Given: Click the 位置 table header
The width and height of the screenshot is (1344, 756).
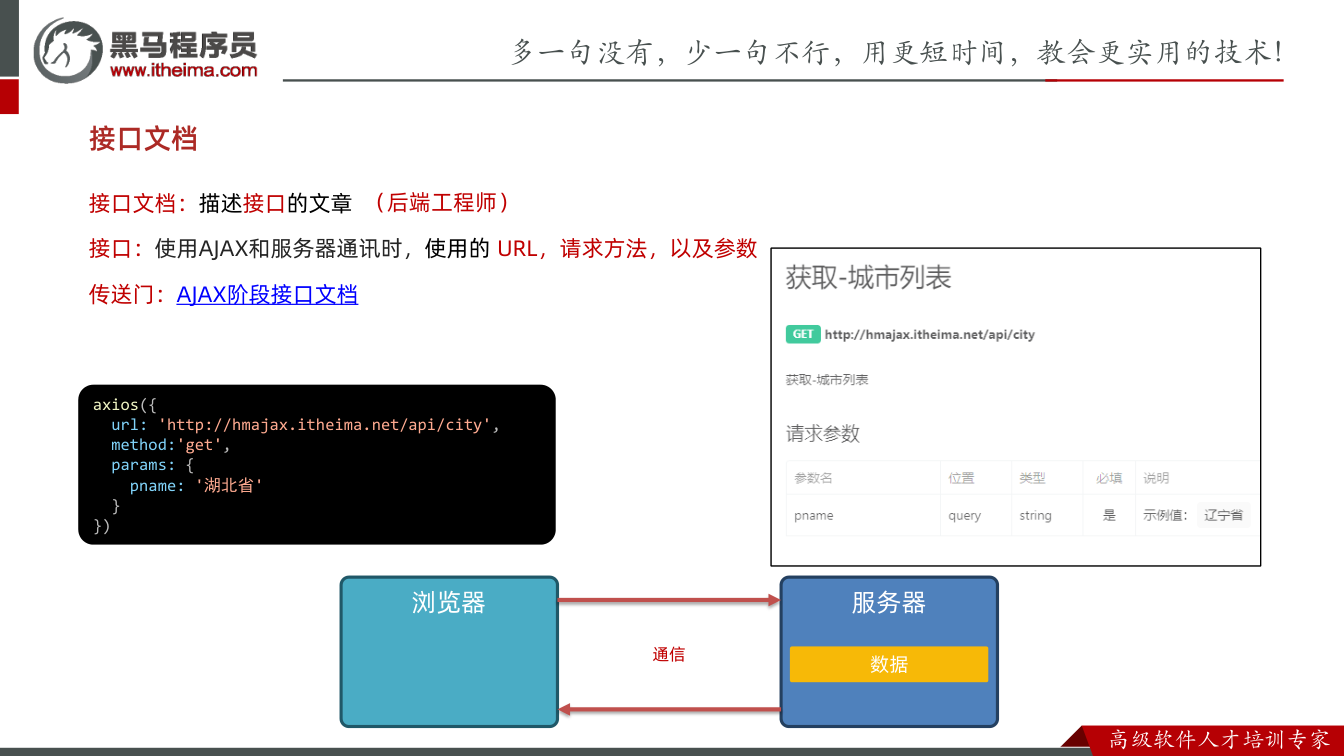Looking at the screenshot, I should (x=961, y=478).
